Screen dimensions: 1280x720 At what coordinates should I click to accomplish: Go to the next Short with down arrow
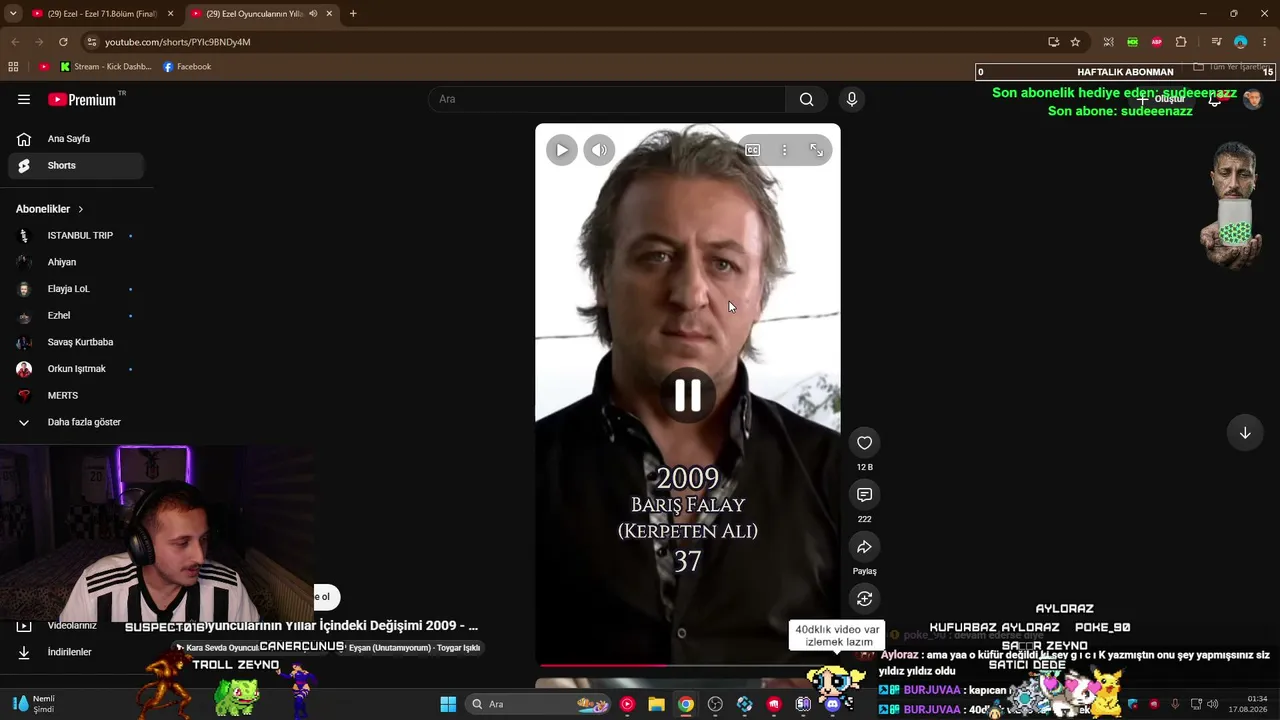tap(1245, 433)
